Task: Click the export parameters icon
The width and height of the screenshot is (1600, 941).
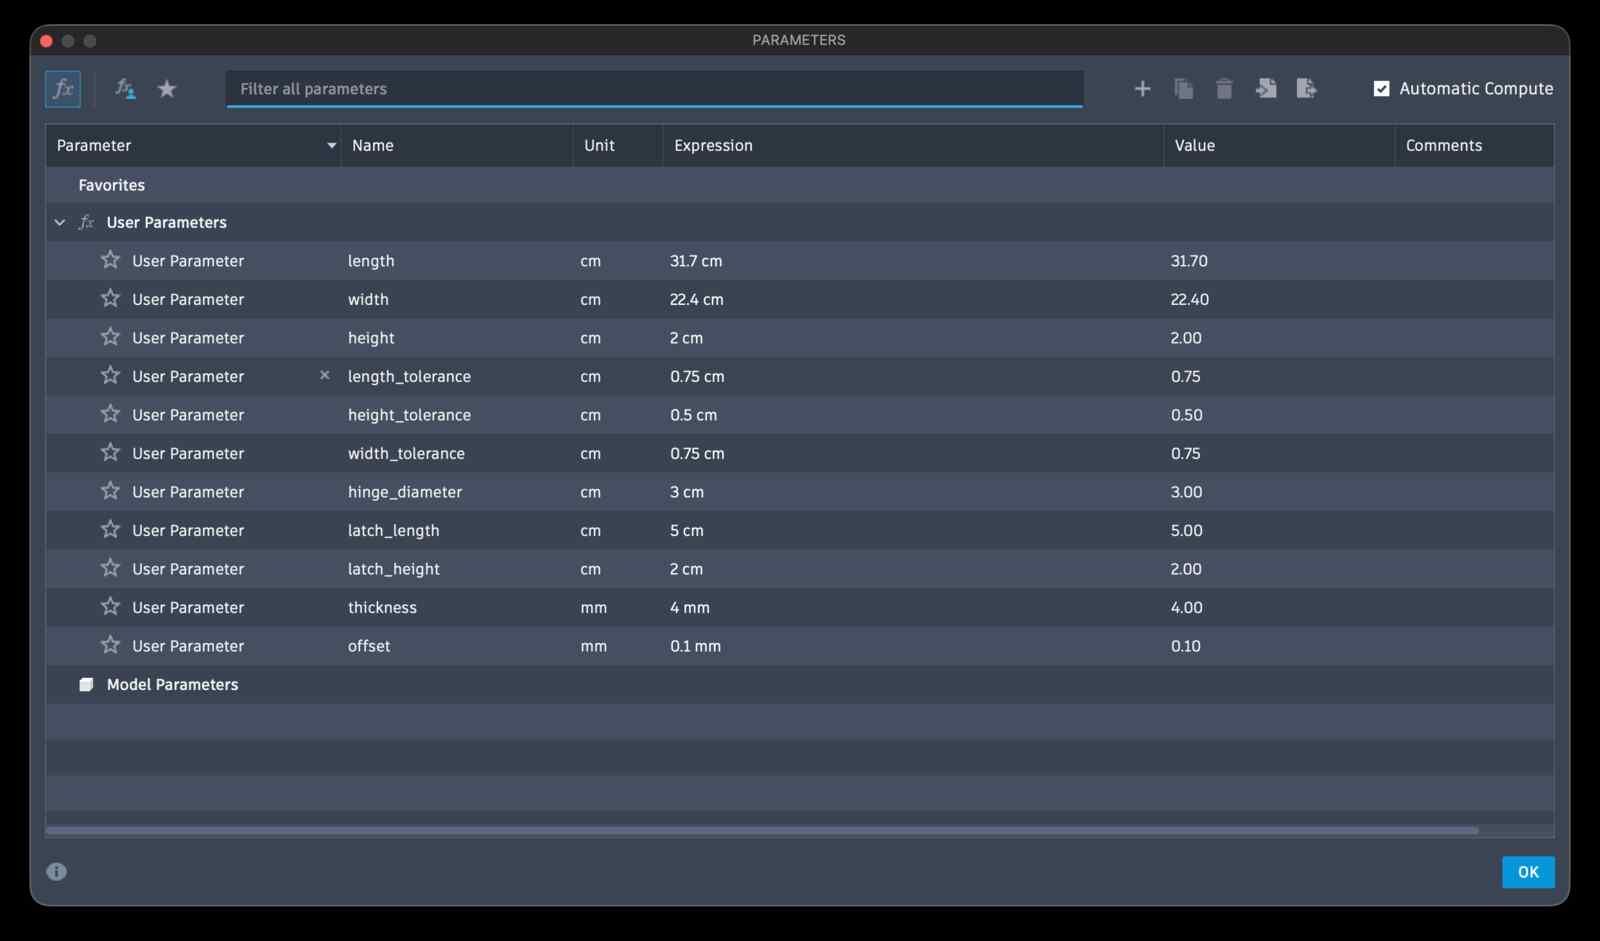Action: pos(1306,89)
